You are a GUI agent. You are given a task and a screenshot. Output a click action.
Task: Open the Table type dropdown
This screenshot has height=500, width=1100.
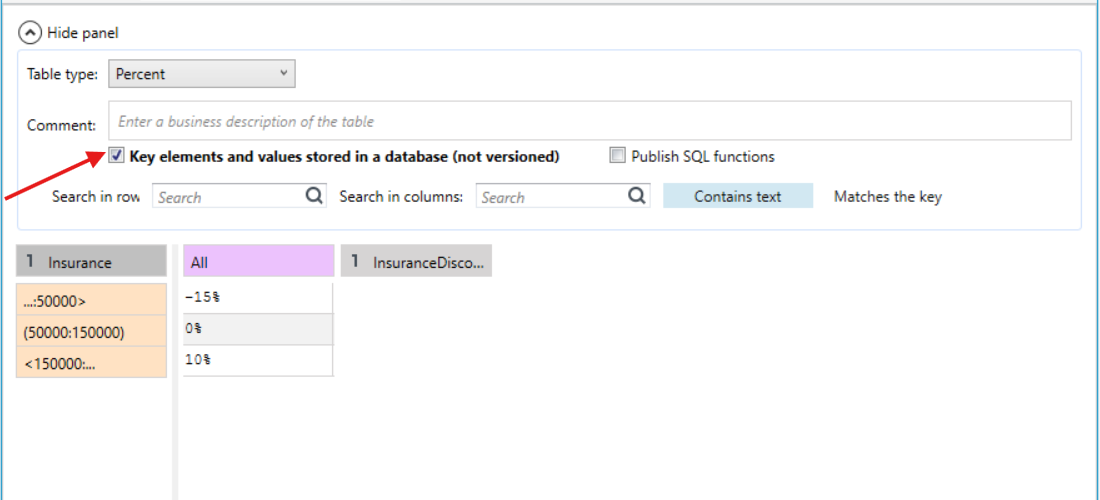click(x=202, y=74)
